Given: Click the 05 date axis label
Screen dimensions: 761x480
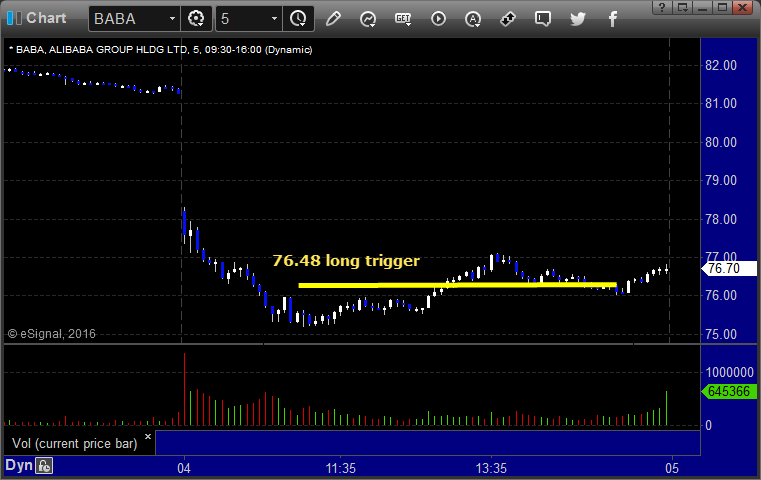Looking at the screenshot, I should 672,468.
